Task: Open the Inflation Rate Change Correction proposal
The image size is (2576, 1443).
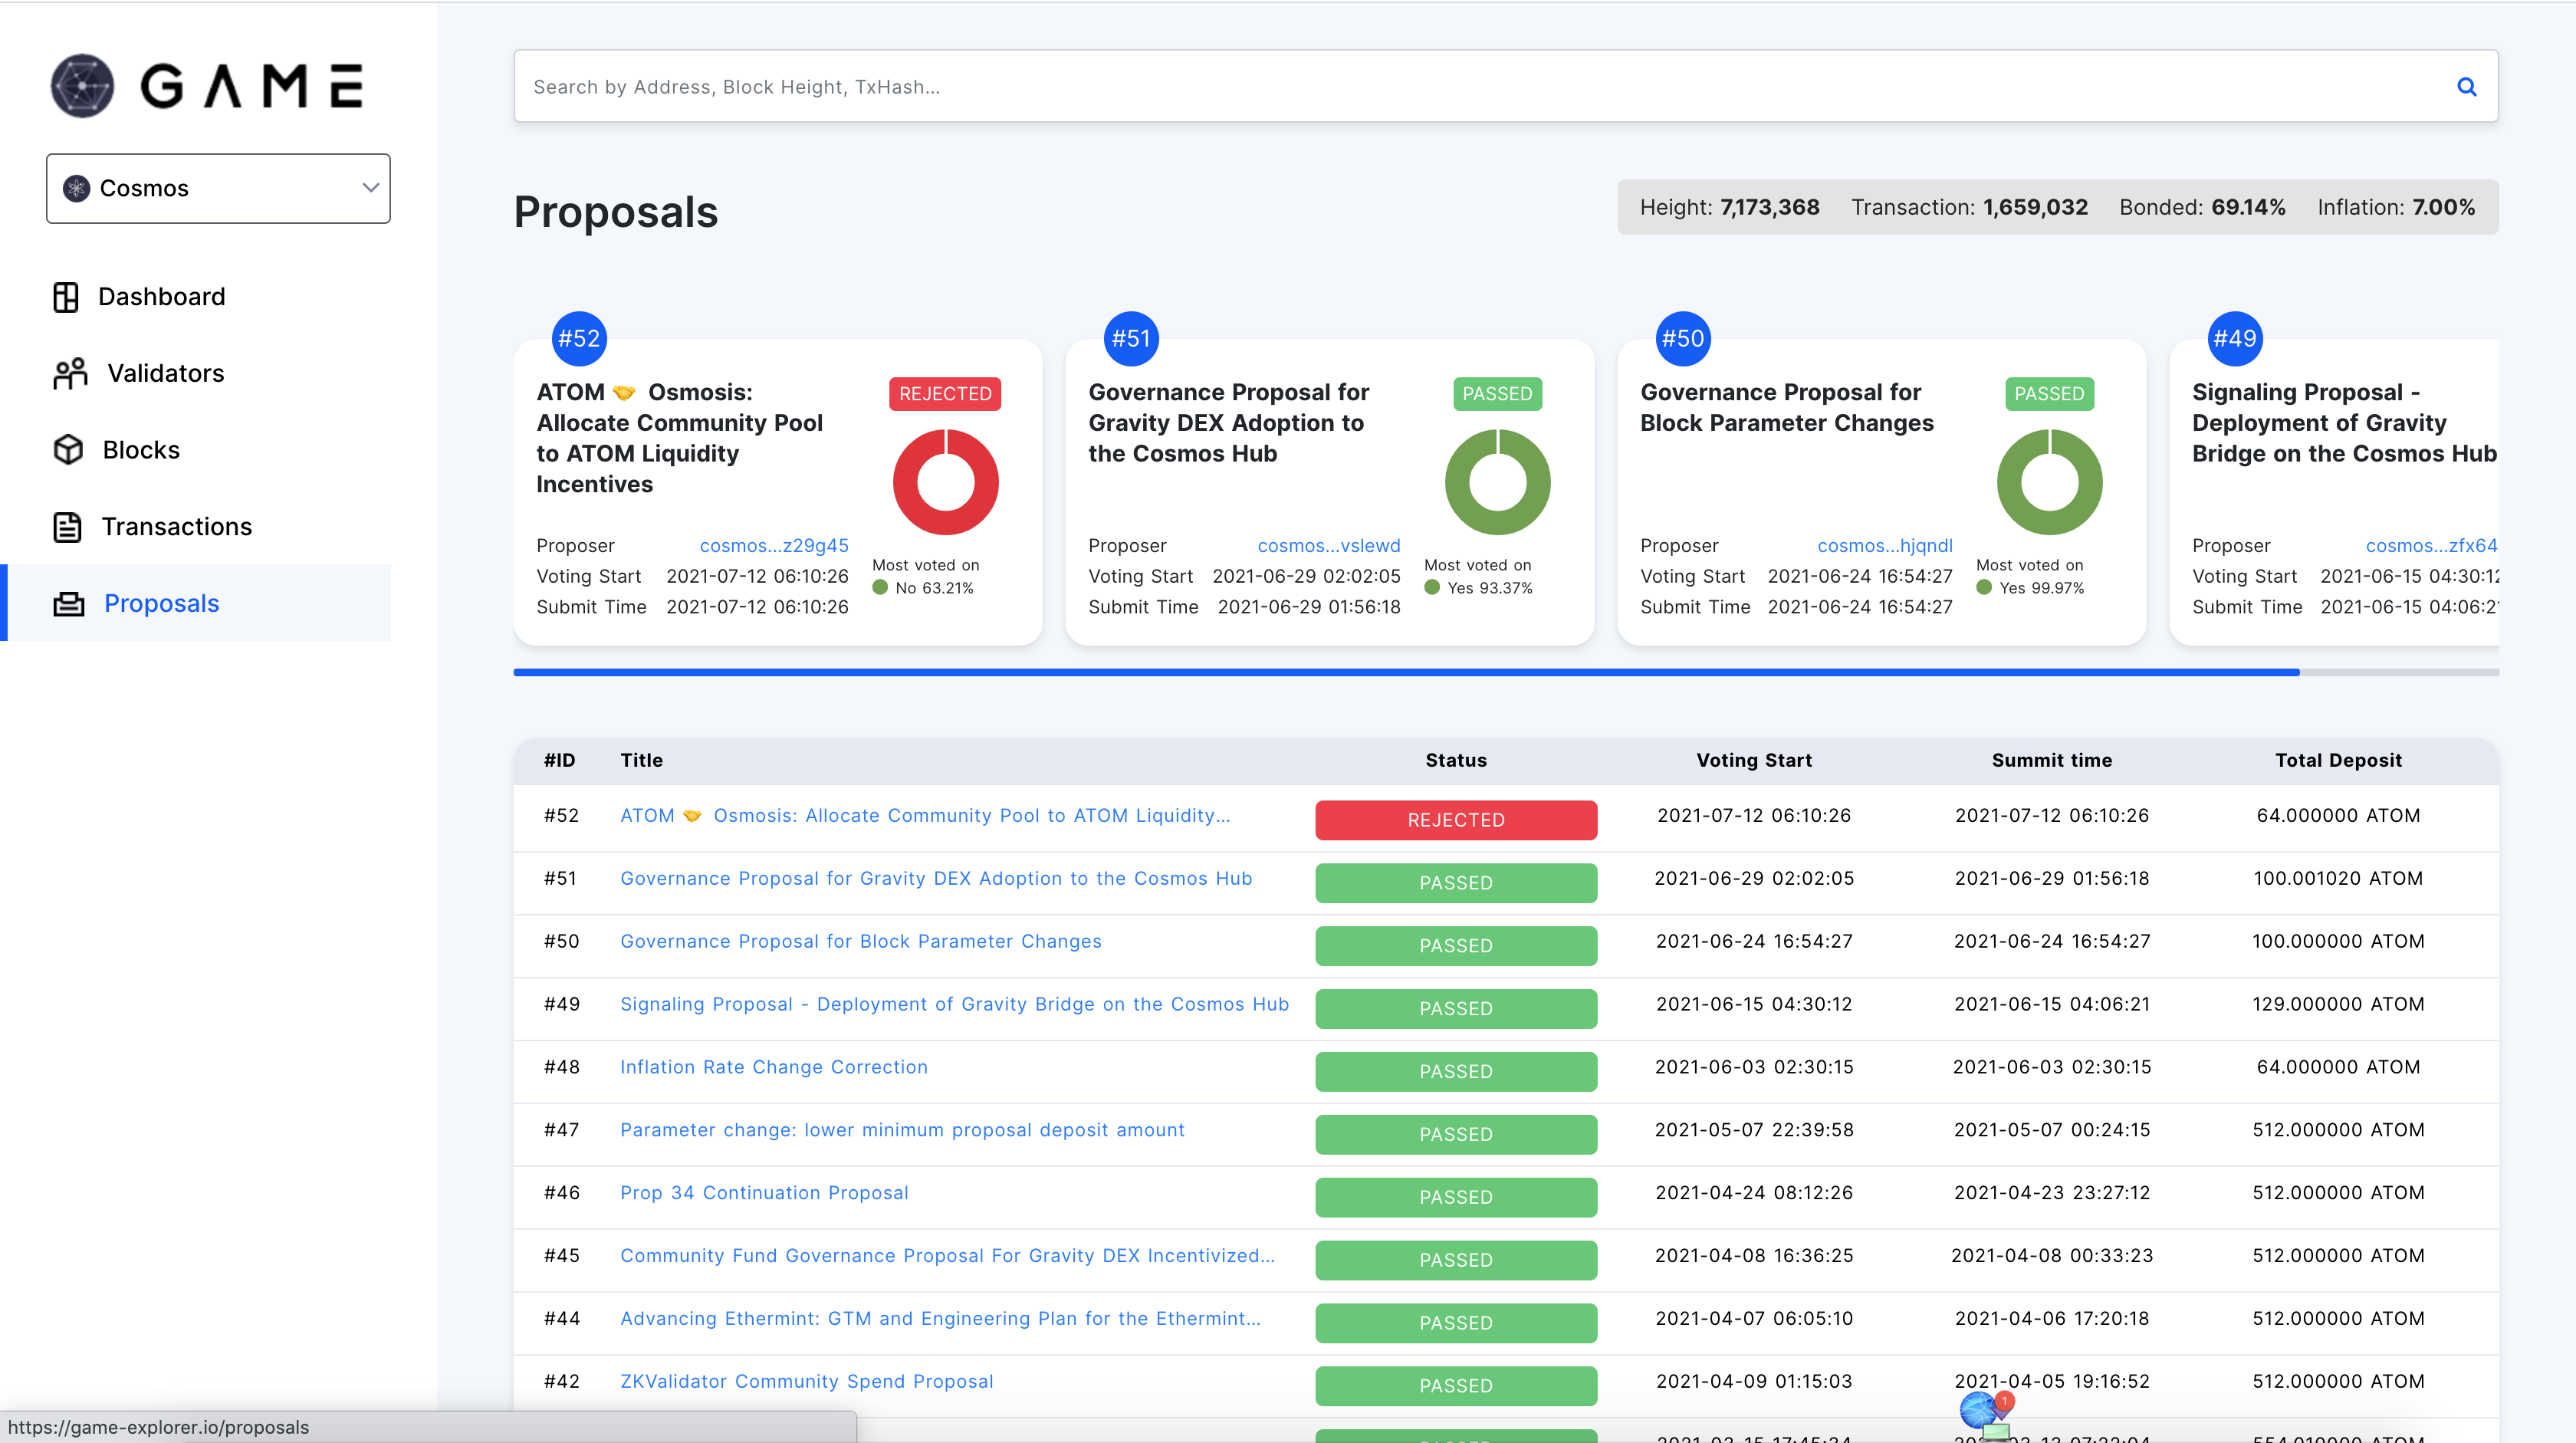Action: click(x=773, y=1067)
